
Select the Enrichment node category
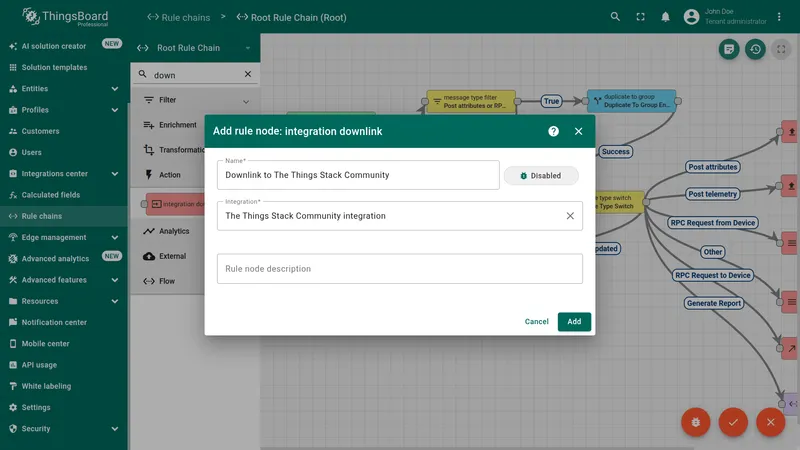coord(169,125)
